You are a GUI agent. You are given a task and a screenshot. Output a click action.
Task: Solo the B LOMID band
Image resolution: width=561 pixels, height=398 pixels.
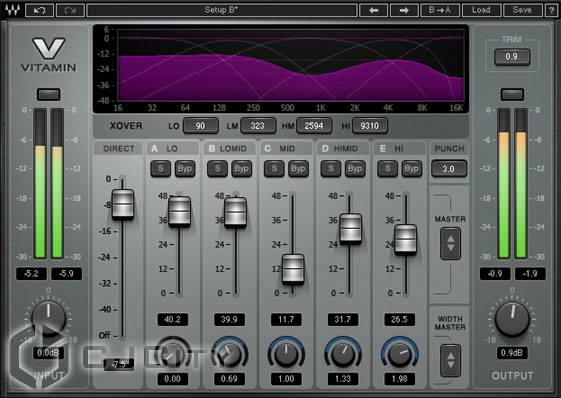[x=217, y=169]
